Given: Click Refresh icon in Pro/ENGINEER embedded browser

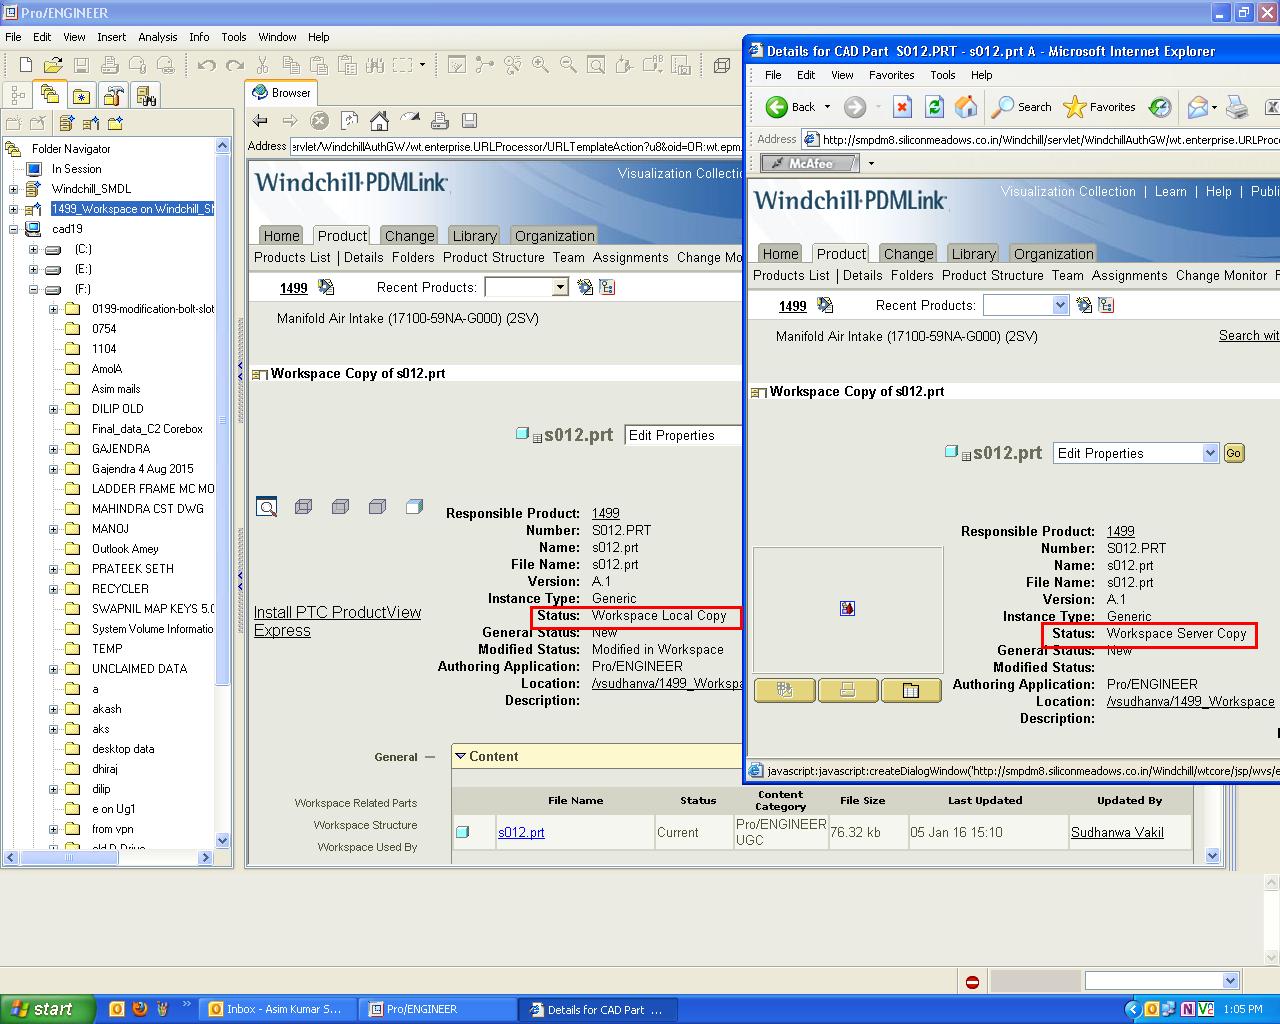Looking at the screenshot, I should tap(349, 121).
